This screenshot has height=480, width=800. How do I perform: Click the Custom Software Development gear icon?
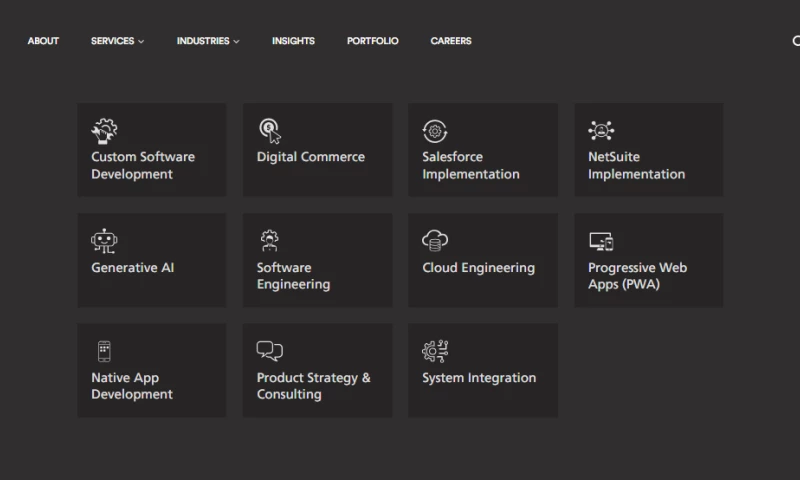[x=104, y=130]
